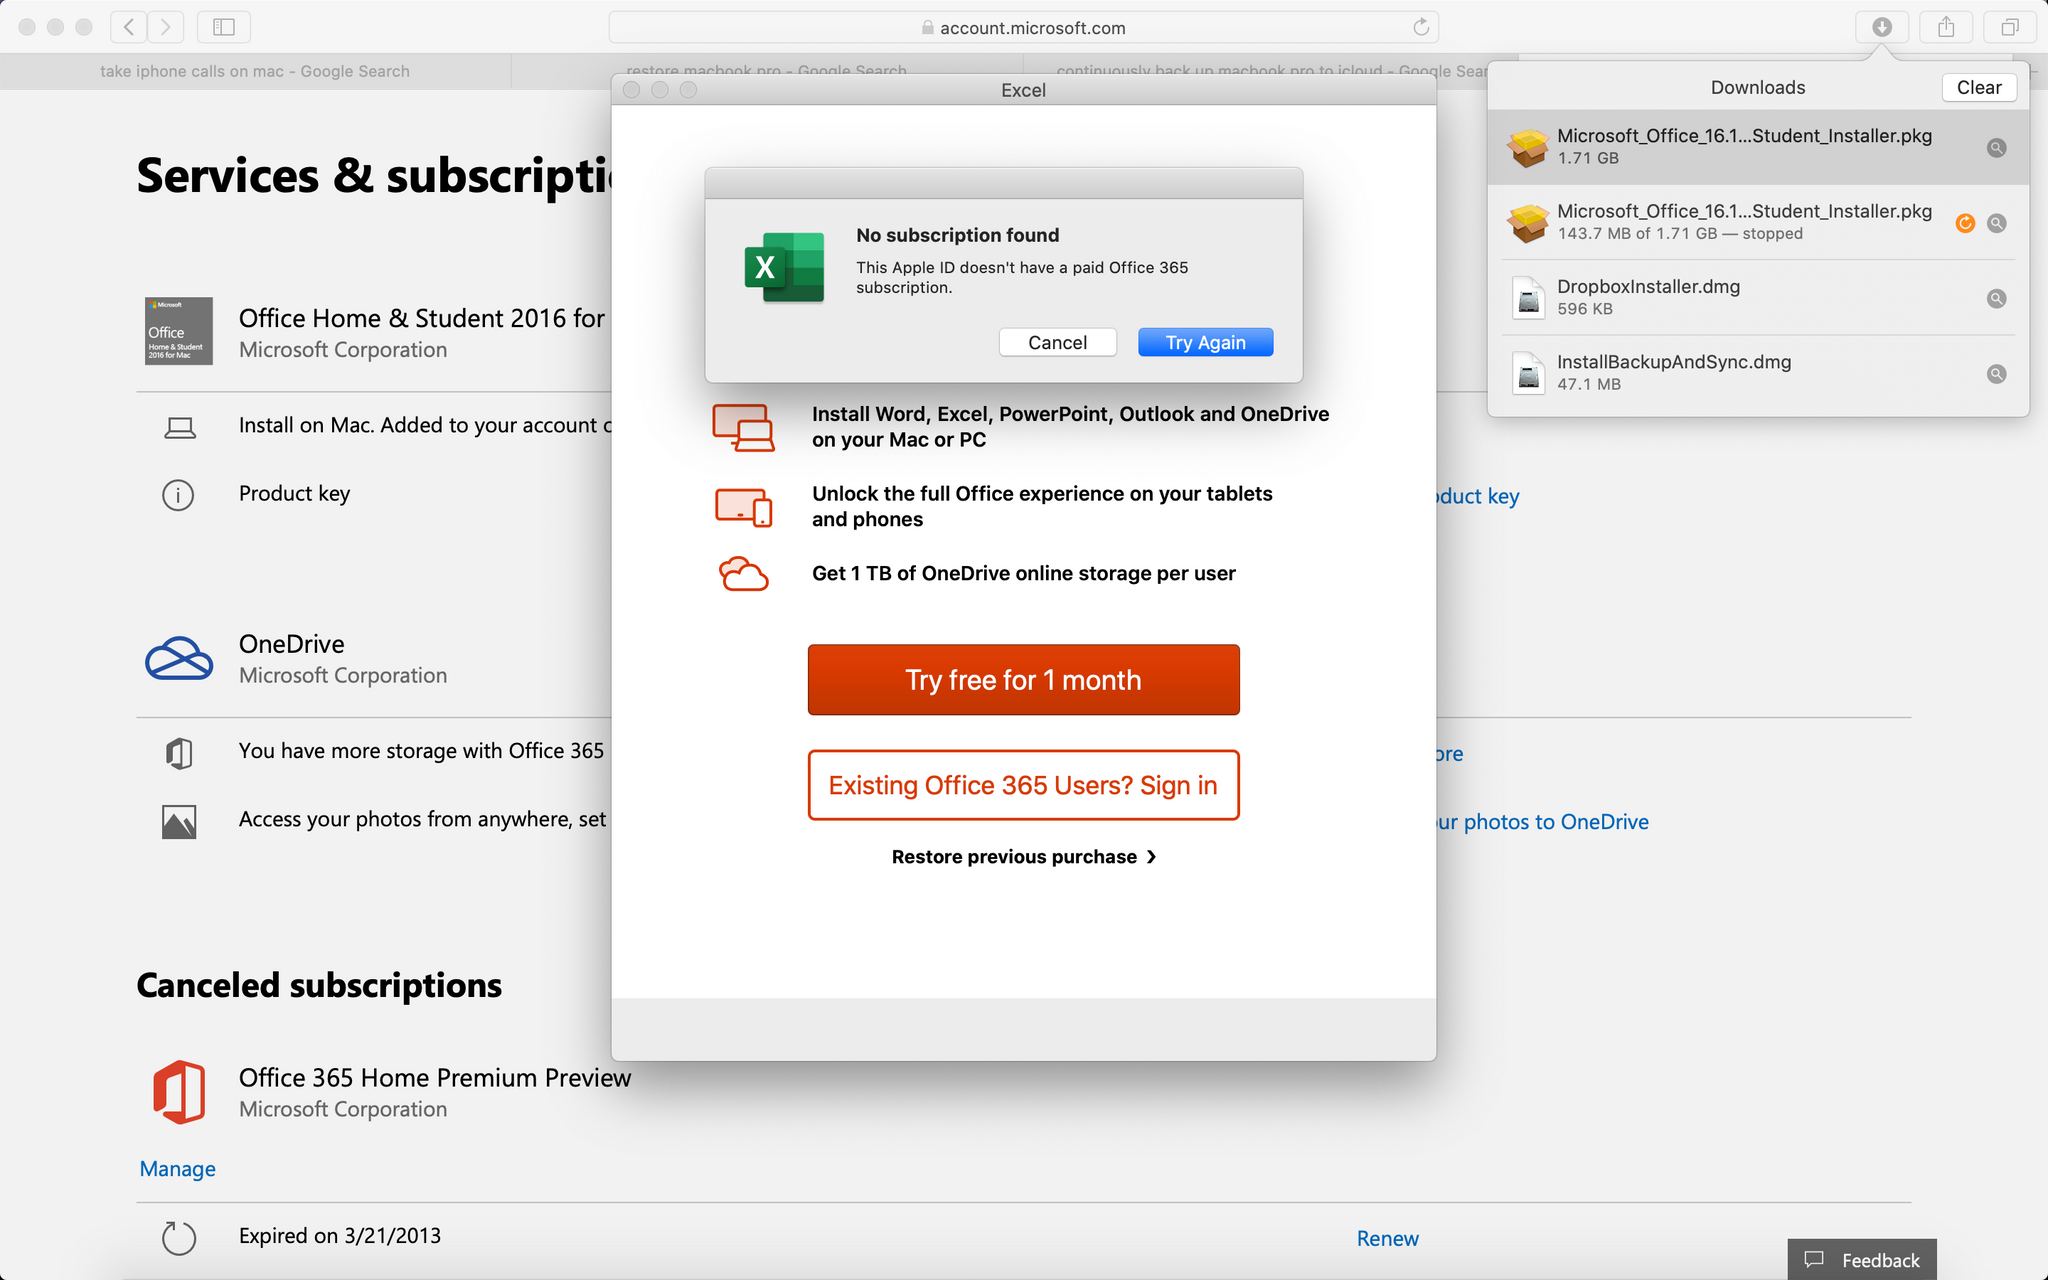Click the Safari share icon
This screenshot has height=1280, width=2048.
point(1946,27)
